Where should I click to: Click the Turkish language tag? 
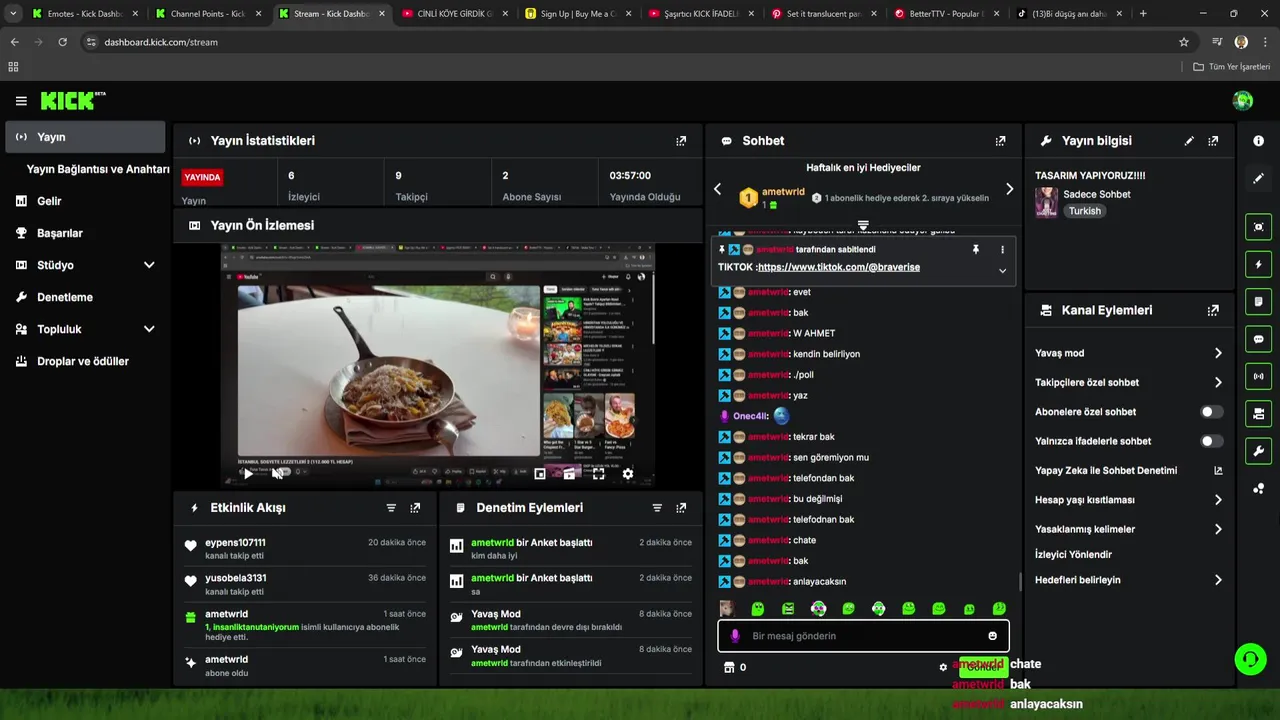click(1084, 211)
